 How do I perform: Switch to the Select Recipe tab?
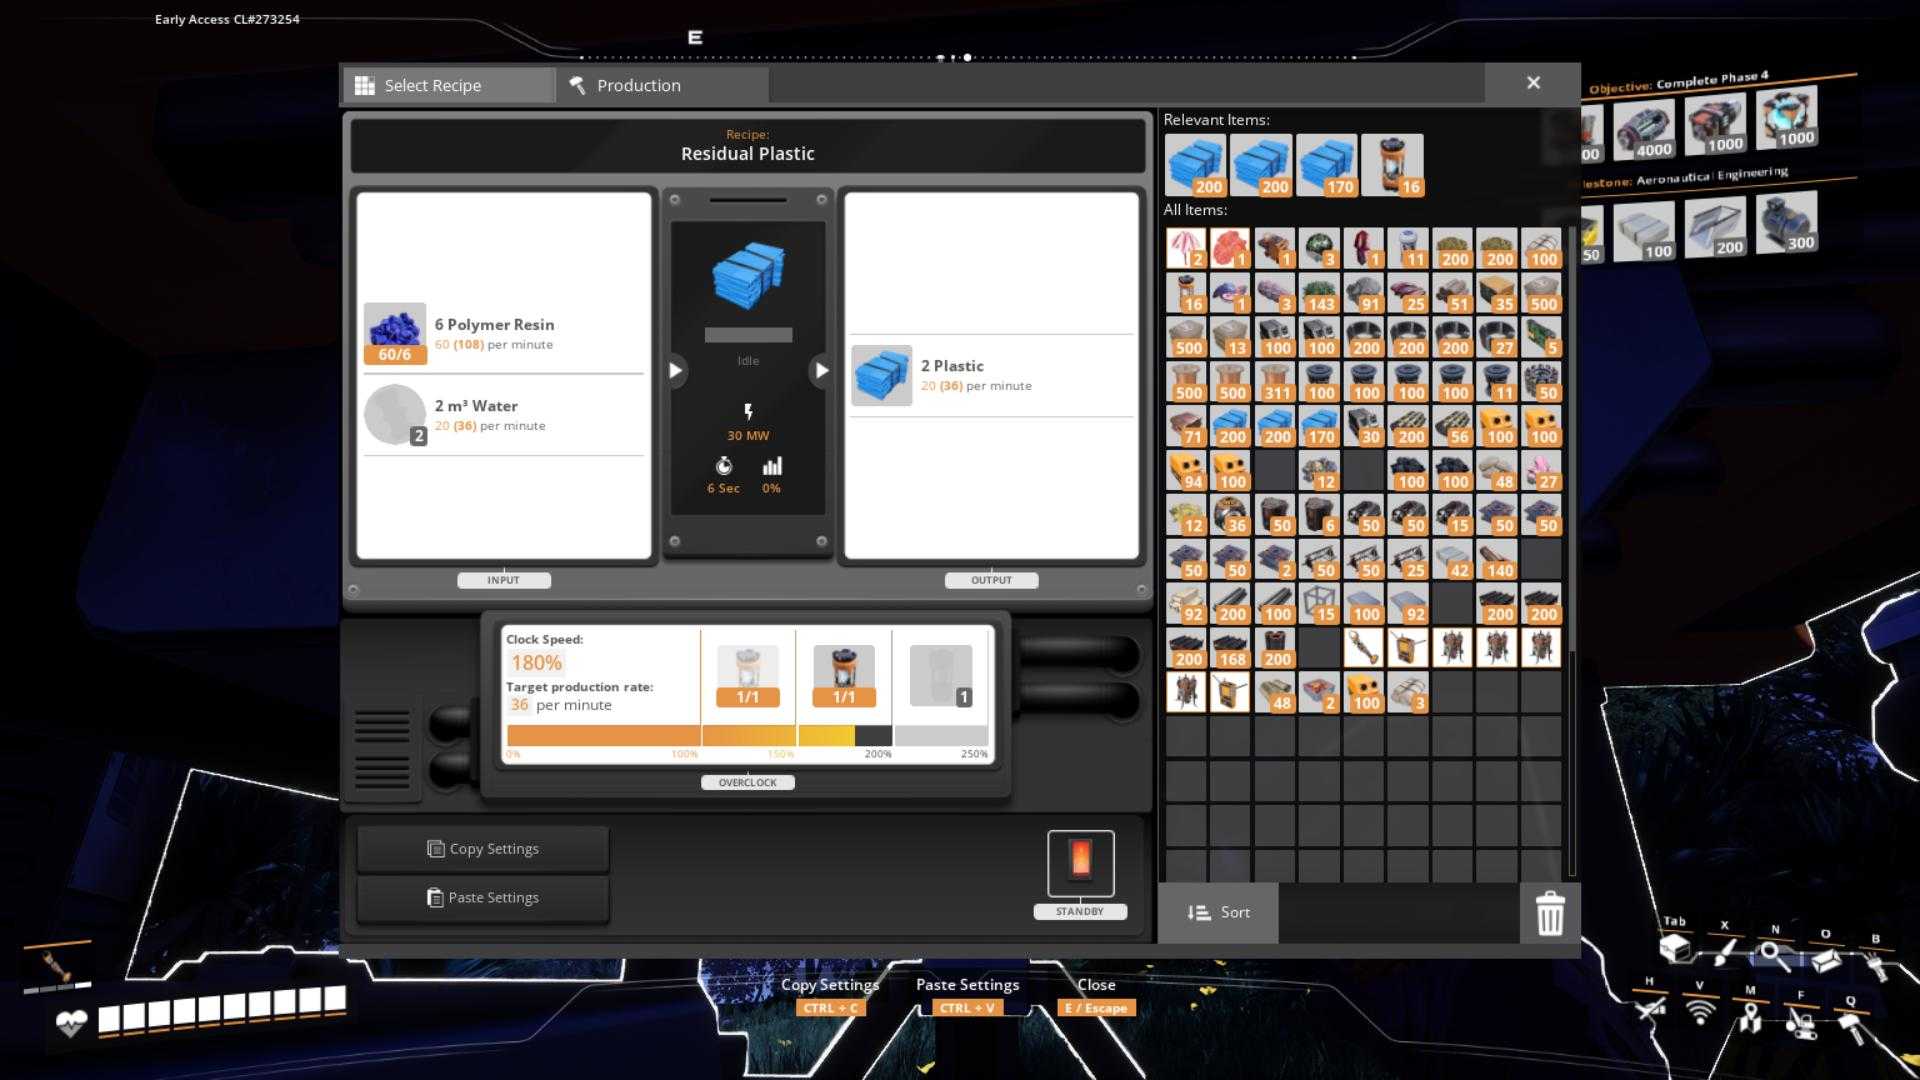pyautogui.click(x=449, y=85)
